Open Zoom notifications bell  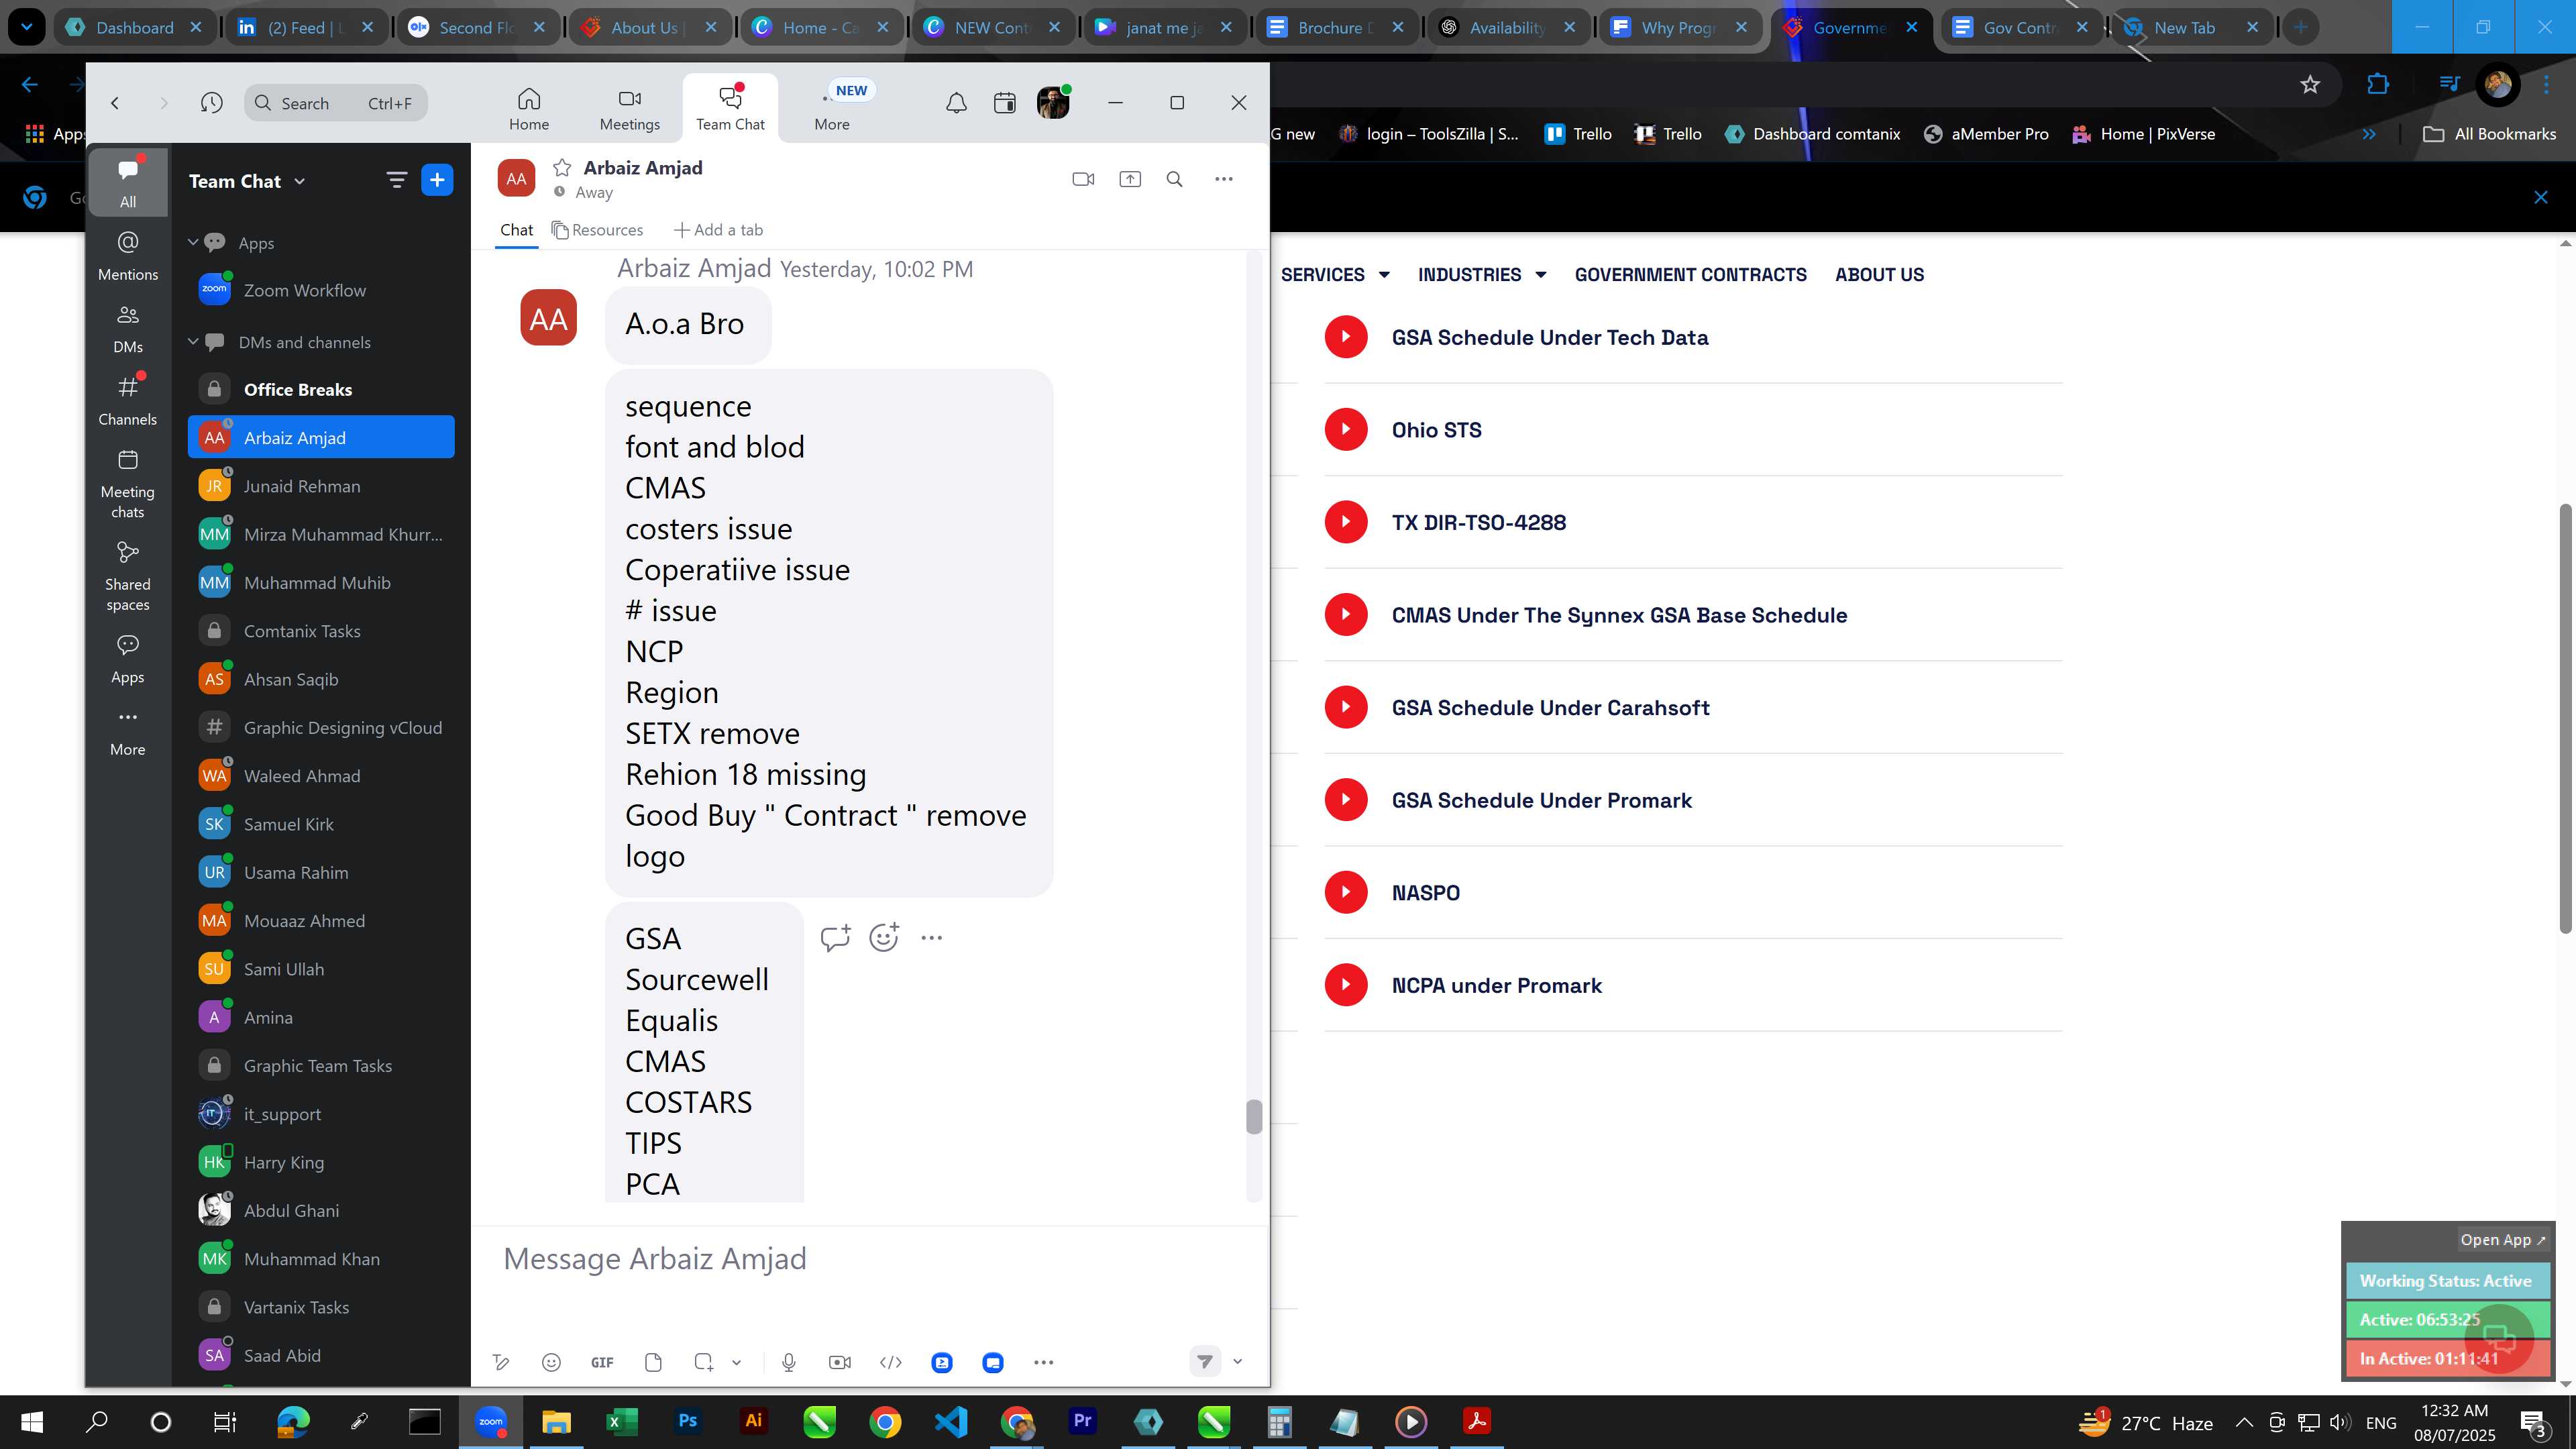click(956, 102)
